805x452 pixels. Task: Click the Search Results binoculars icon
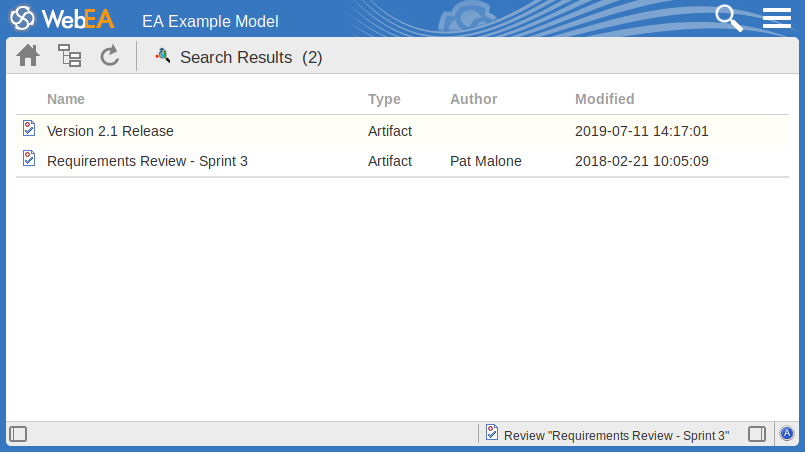163,56
